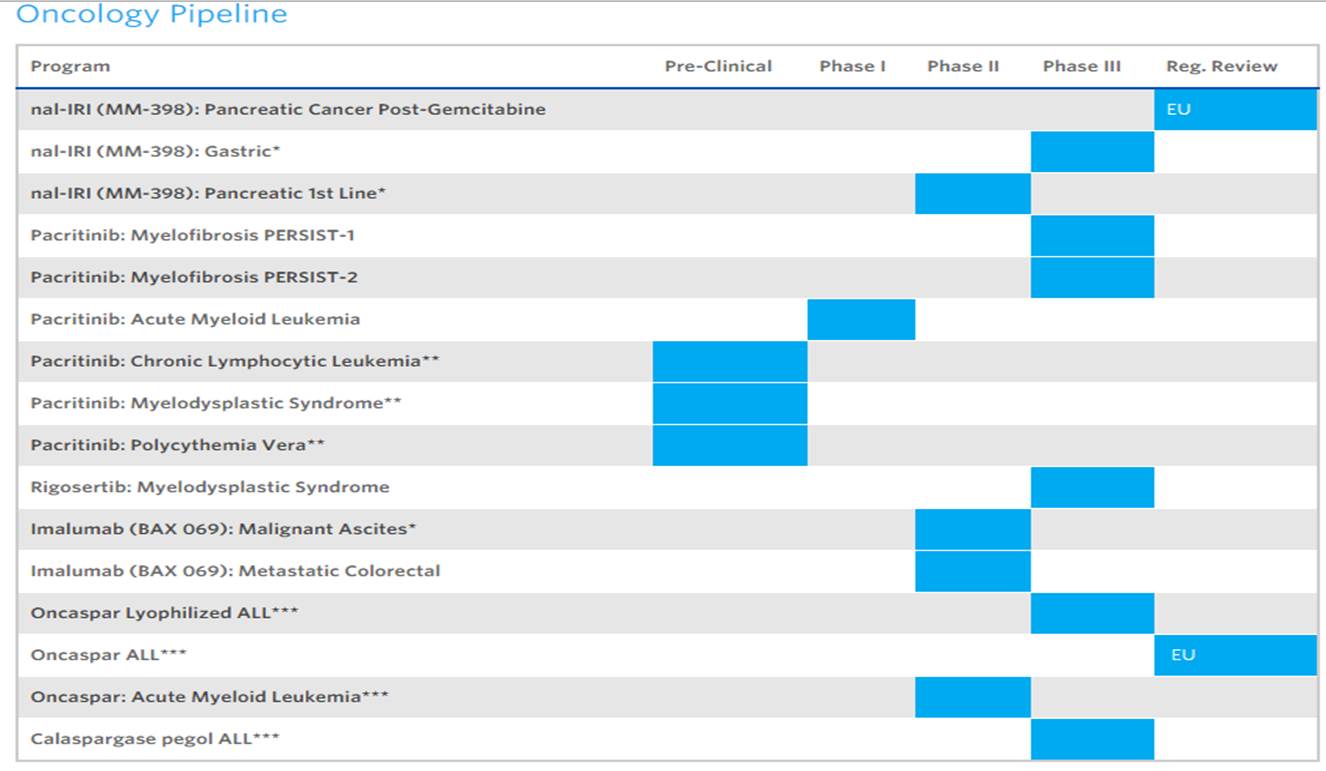
Task: Select Pacritinib: Myelofibrosis PERSIST-1 row label
Action: point(192,235)
